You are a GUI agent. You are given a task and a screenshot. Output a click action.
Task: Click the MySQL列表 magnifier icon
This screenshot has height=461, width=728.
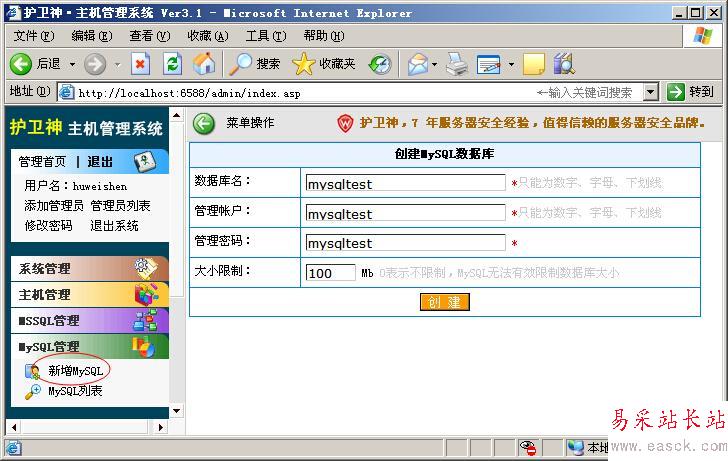[32, 392]
